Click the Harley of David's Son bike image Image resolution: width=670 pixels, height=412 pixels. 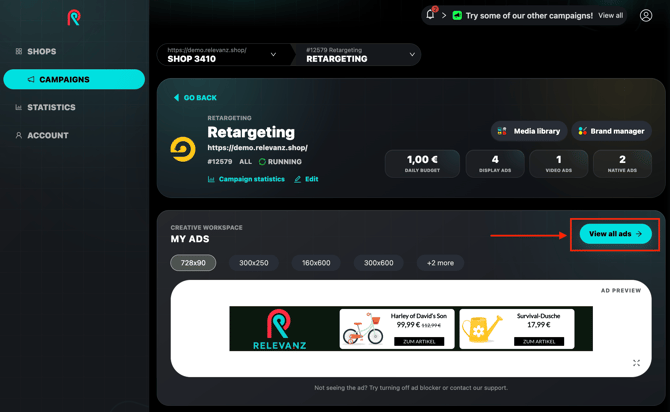tap(364, 328)
